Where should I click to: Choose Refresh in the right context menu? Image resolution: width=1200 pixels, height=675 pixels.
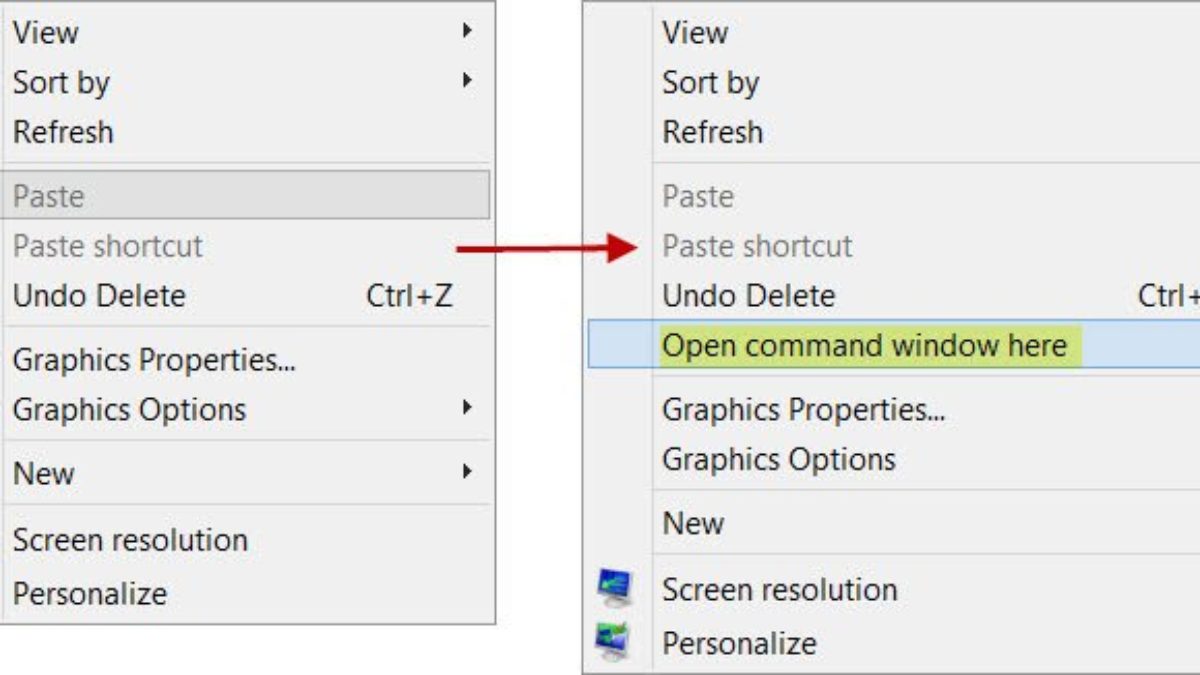[712, 132]
